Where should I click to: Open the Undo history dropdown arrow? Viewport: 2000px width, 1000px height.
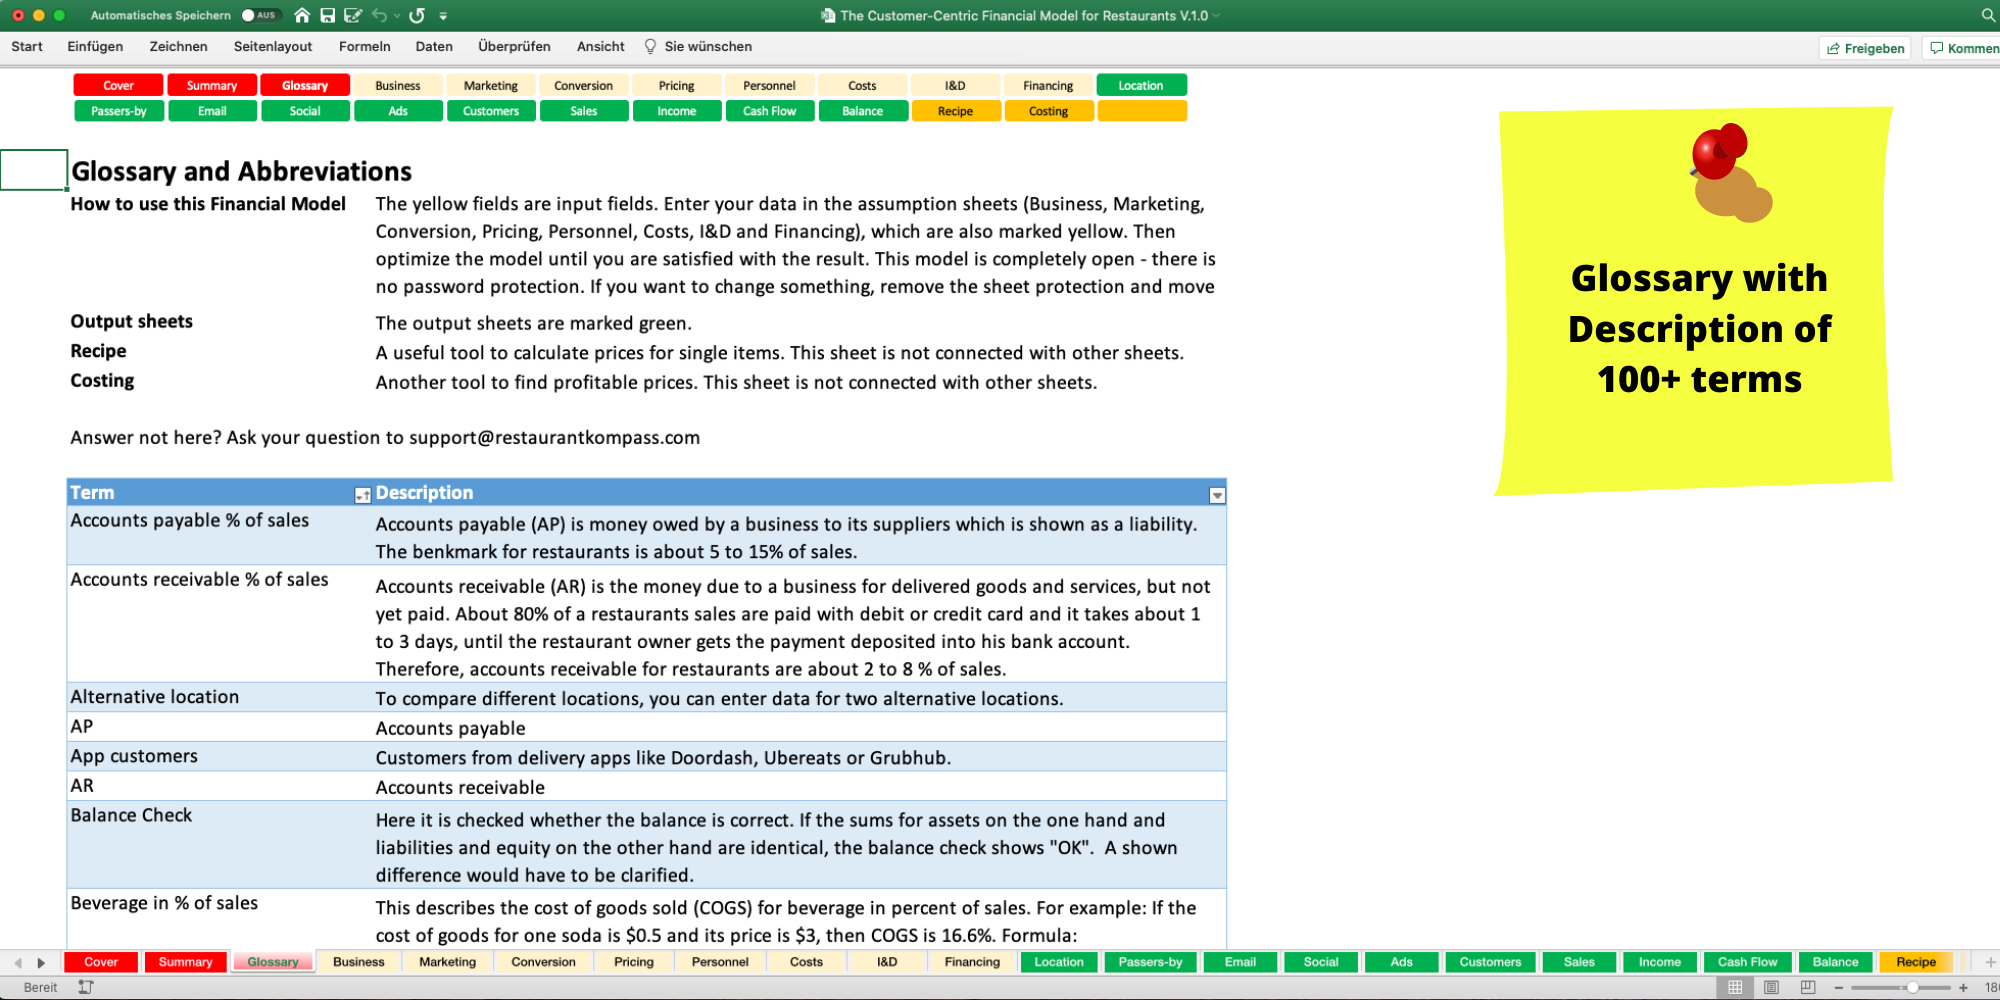click(x=397, y=16)
